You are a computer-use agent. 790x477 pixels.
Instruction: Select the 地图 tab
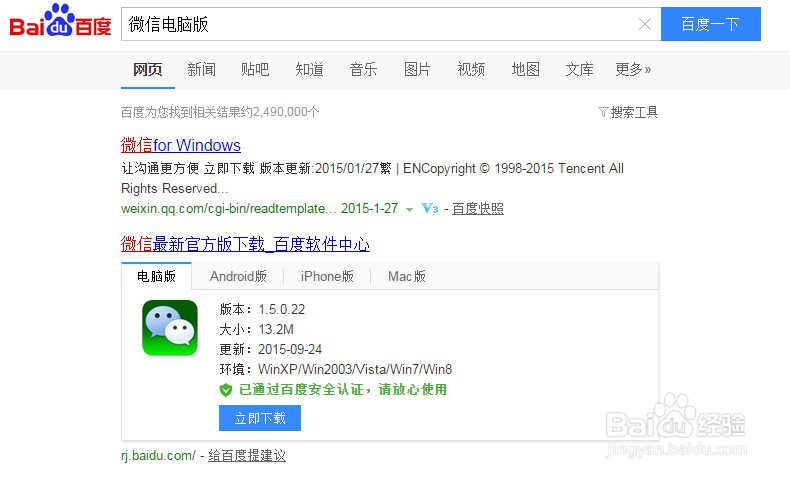(x=525, y=70)
